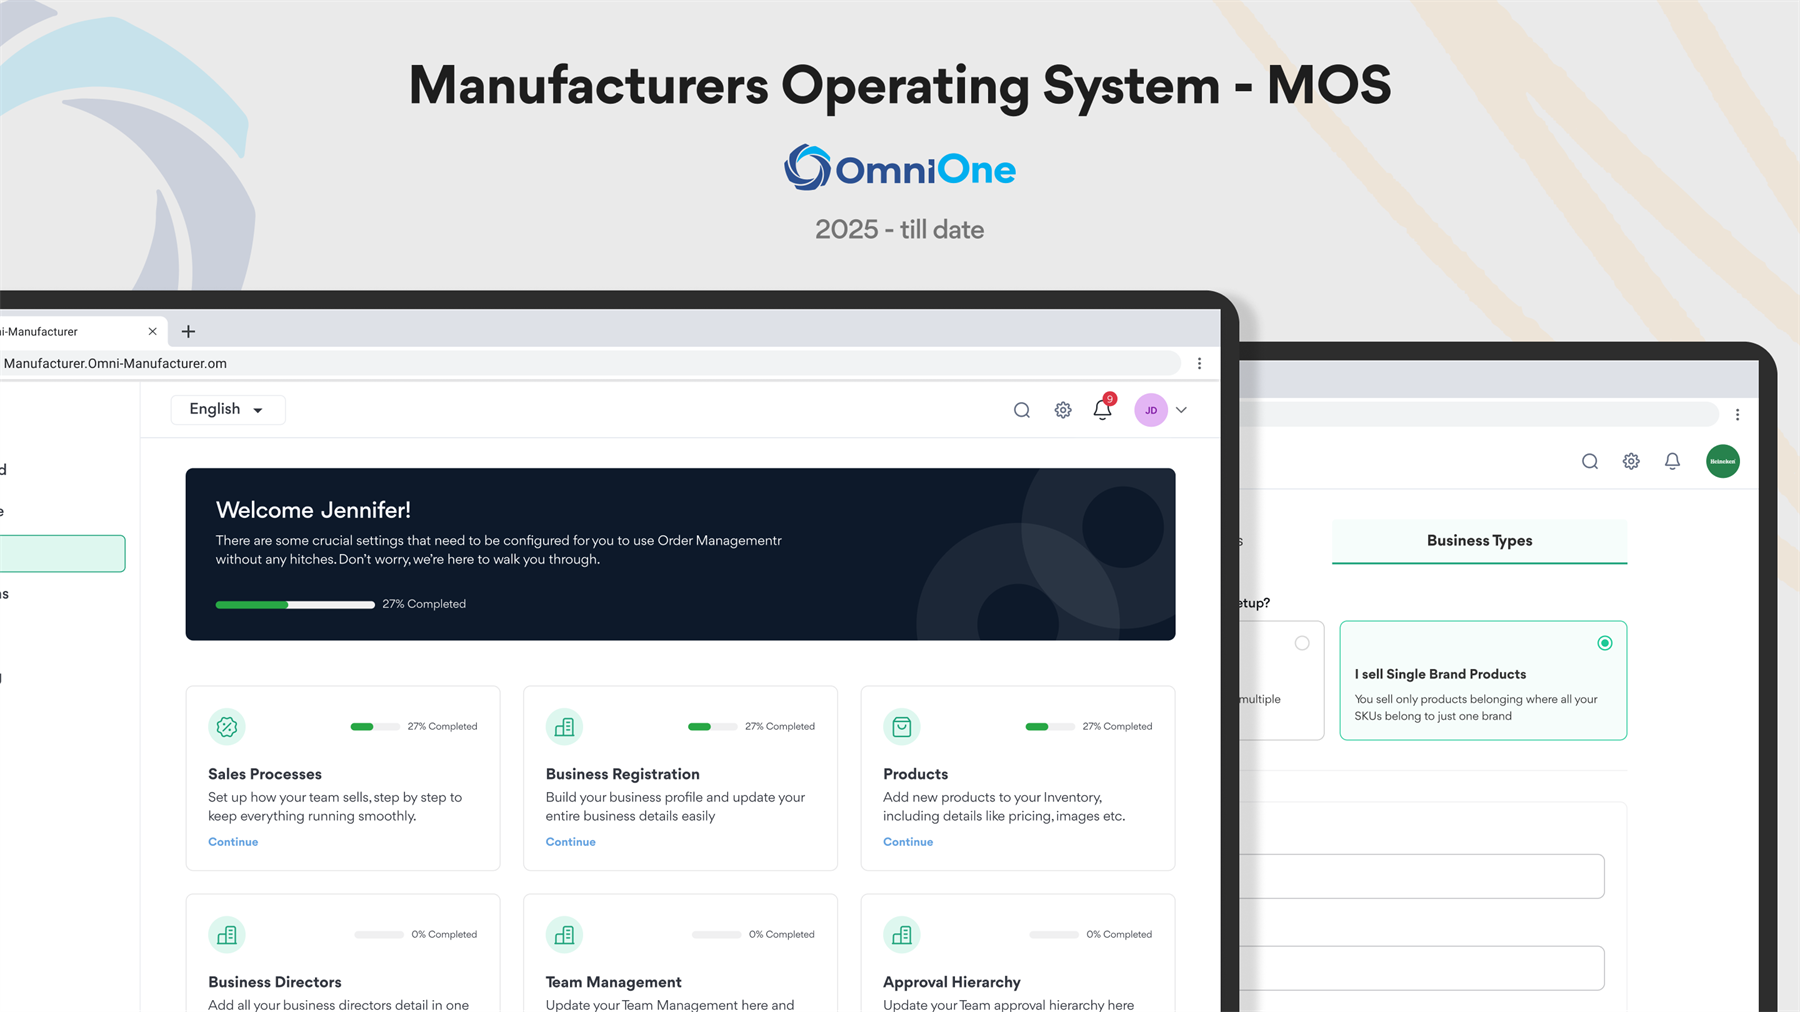
Task: Open settings gear in Omni-Manufacturer header
Action: click(1063, 410)
